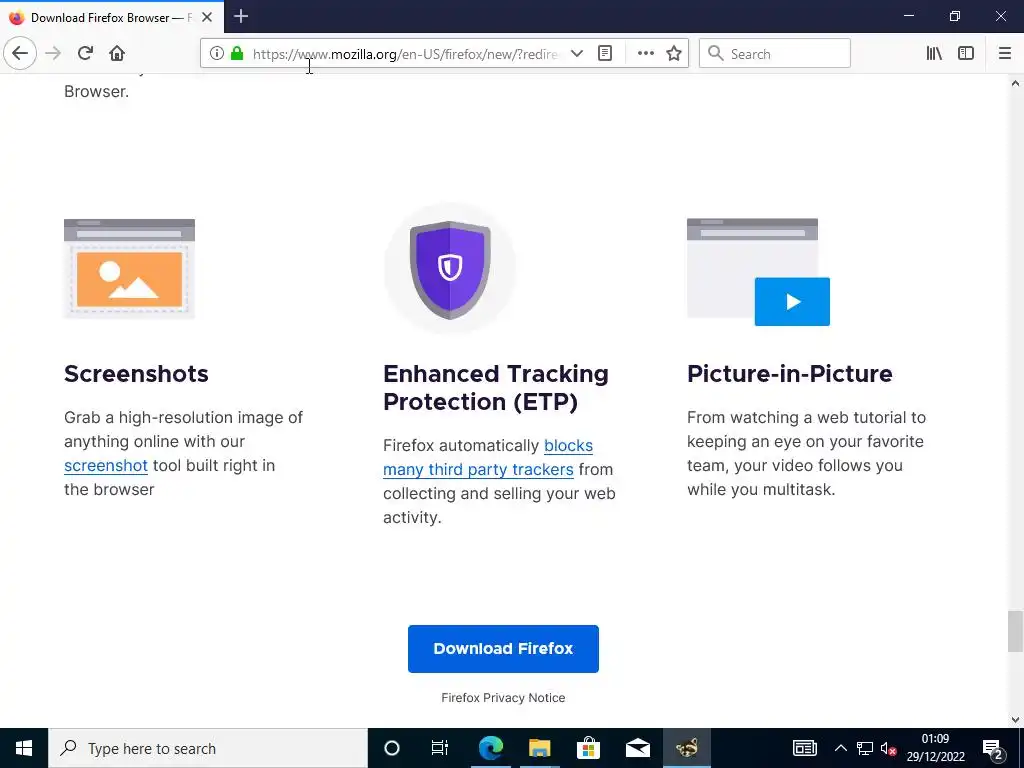Open the Firefox Privacy Notice link
This screenshot has width=1024, height=768.
pyautogui.click(x=503, y=697)
